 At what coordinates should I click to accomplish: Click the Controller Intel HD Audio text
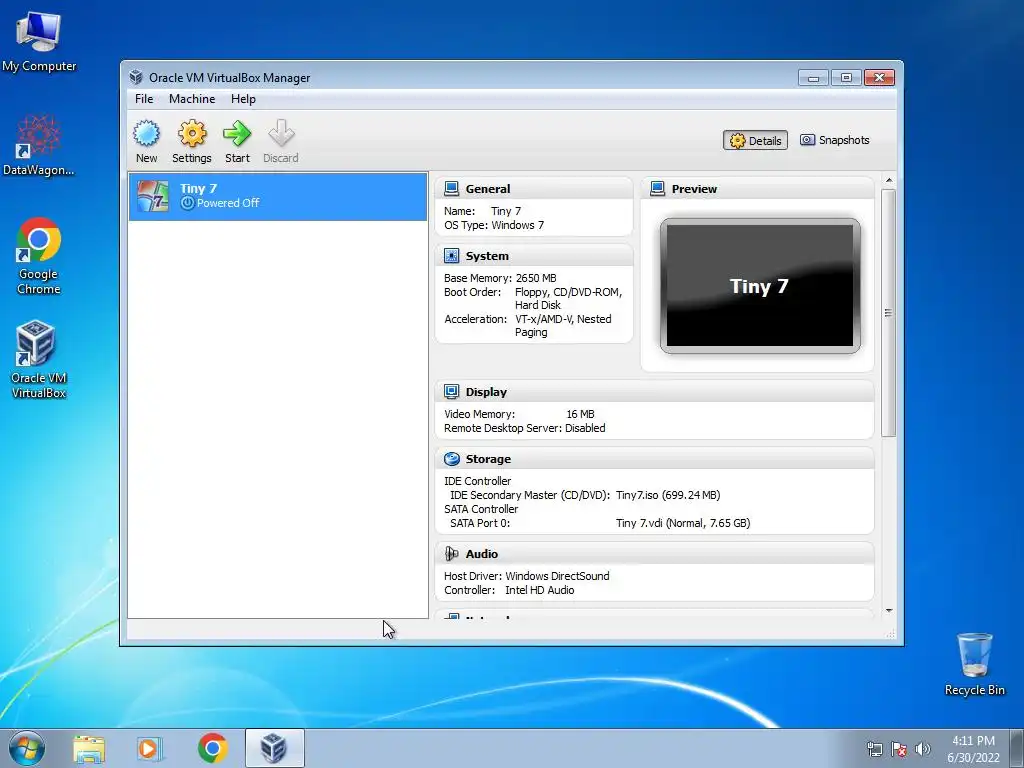(x=509, y=590)
